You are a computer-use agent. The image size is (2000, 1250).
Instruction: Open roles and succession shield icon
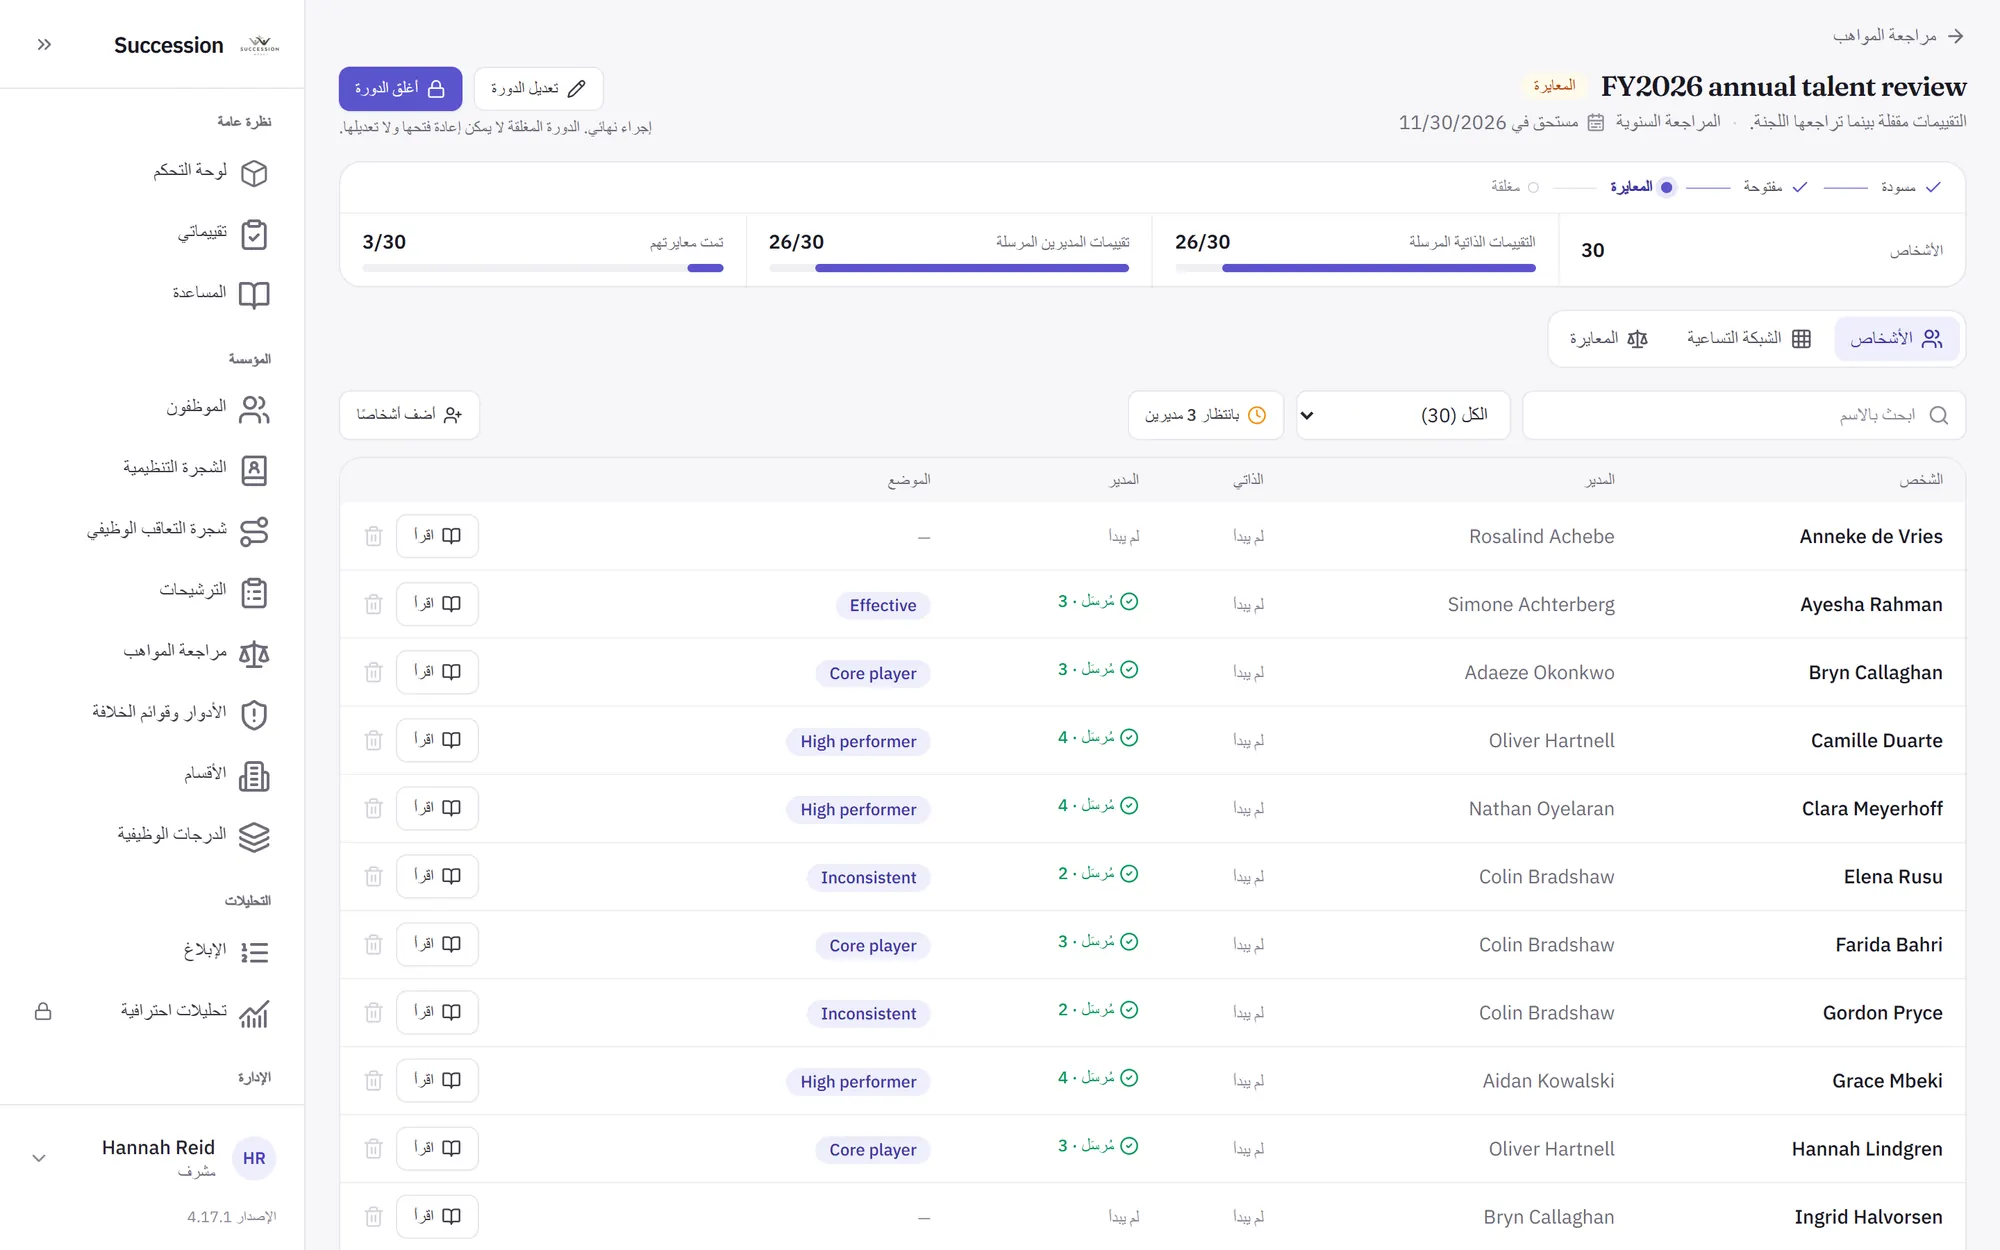pyautogui.click(x=254, y=714)
